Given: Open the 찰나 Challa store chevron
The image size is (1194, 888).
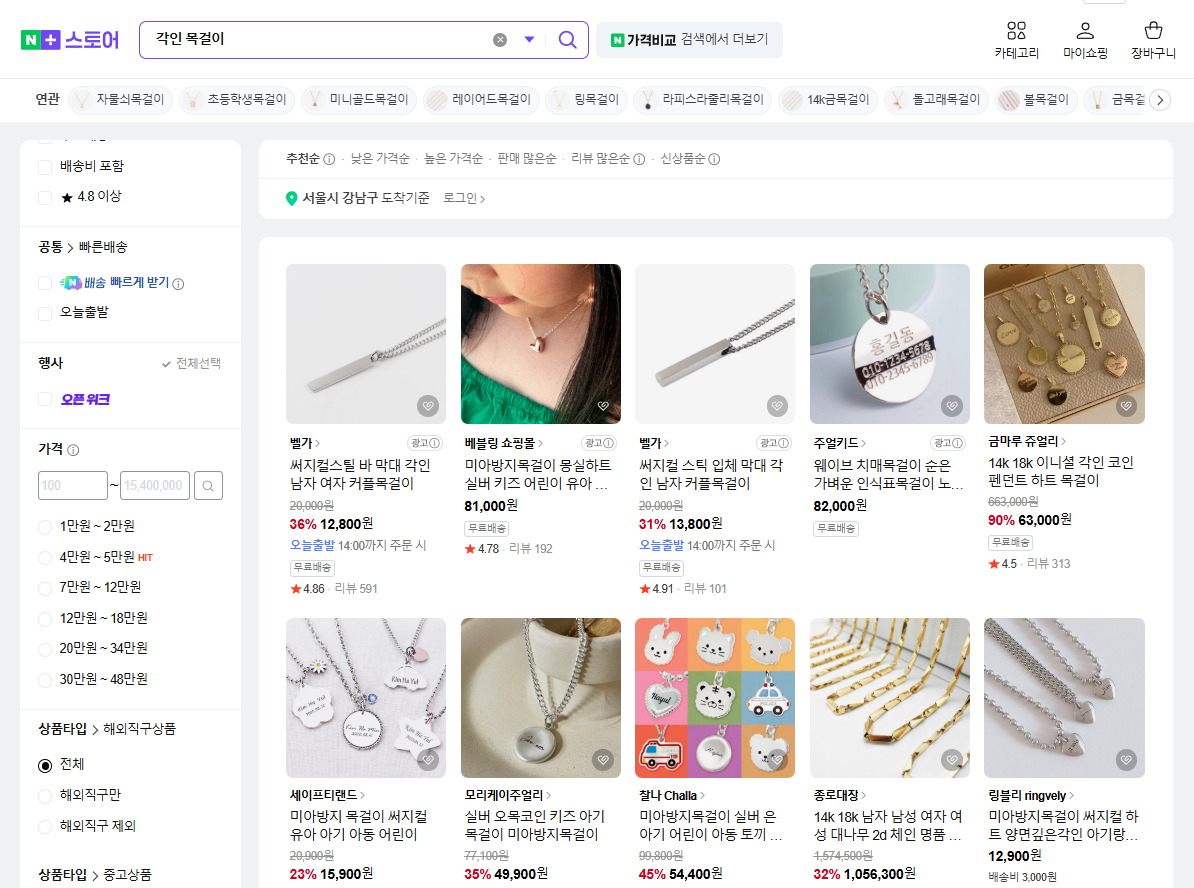Looking at the screenshot, I should [x=701, y=796].
